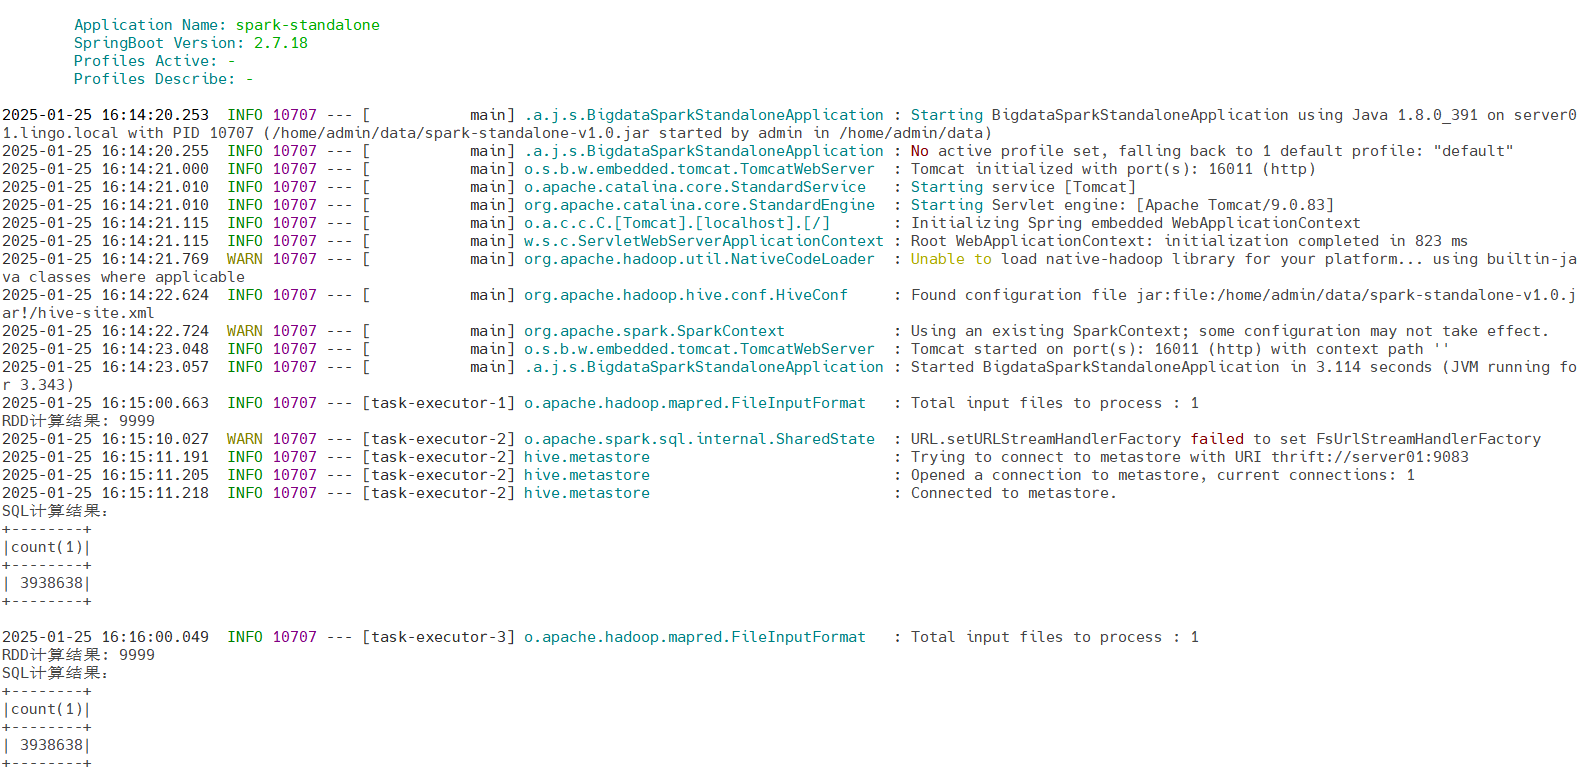The image size is (1585, 782).
Task: Click the red 'failed' word in log
Action: point(1217,439)
